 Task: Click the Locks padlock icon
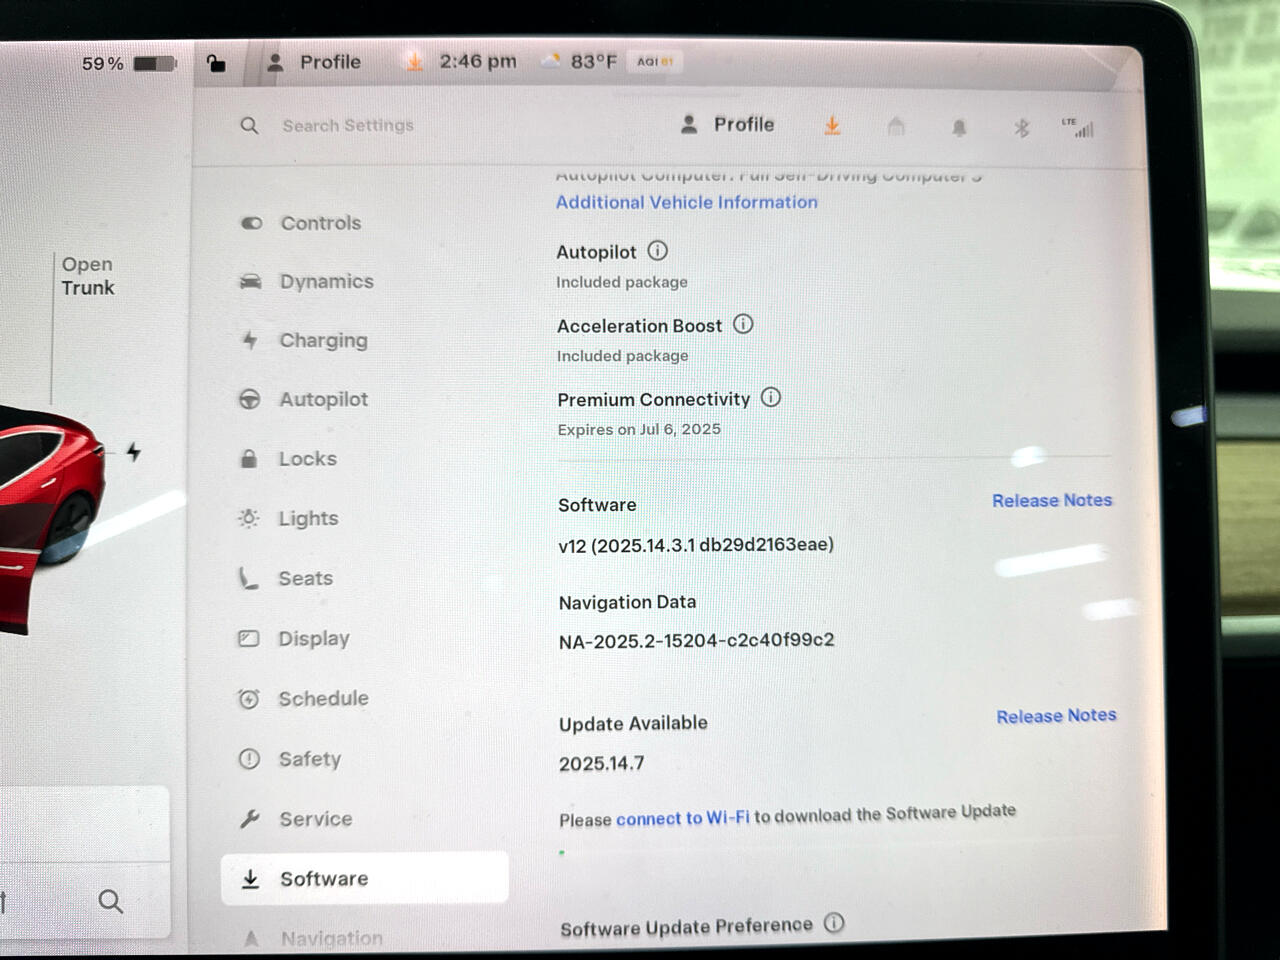(x=249, y=458)
